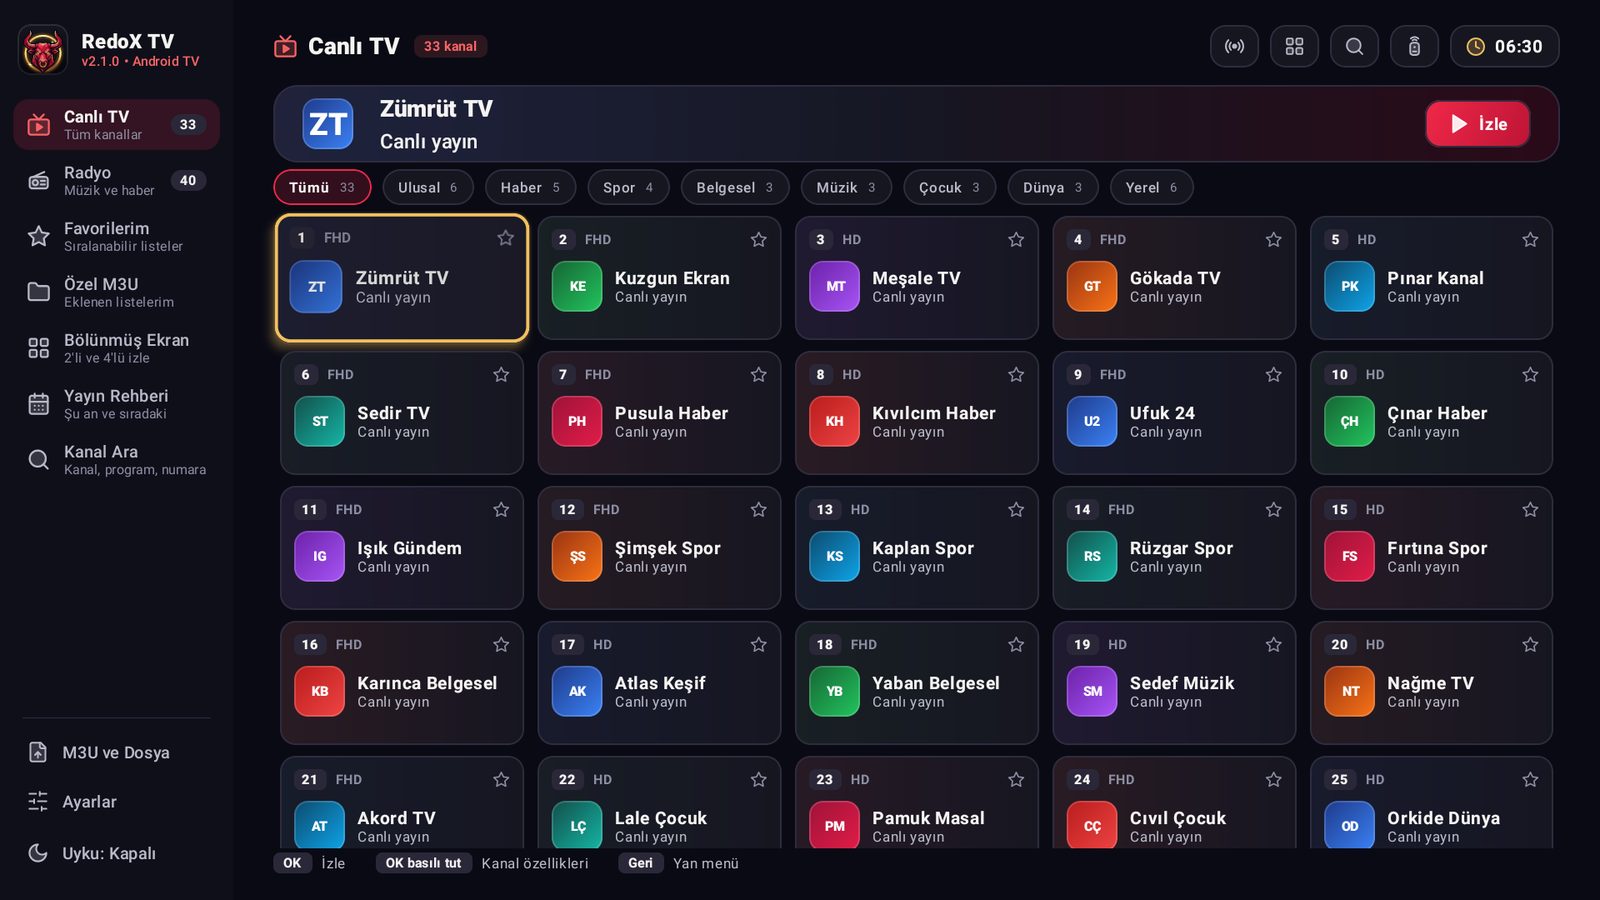Select the Yerel filter chip
This screenshot has height=900, width=1600.
click(1151, 187)
